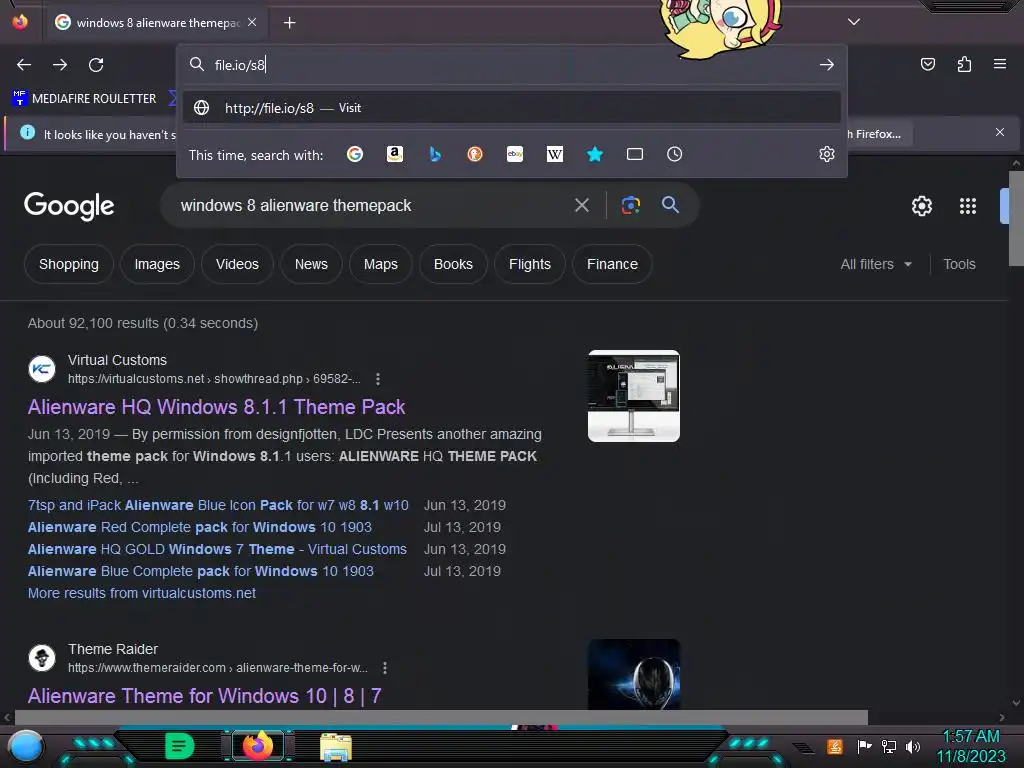Open search Tools
1024x768 pixels.
[959, 264]
